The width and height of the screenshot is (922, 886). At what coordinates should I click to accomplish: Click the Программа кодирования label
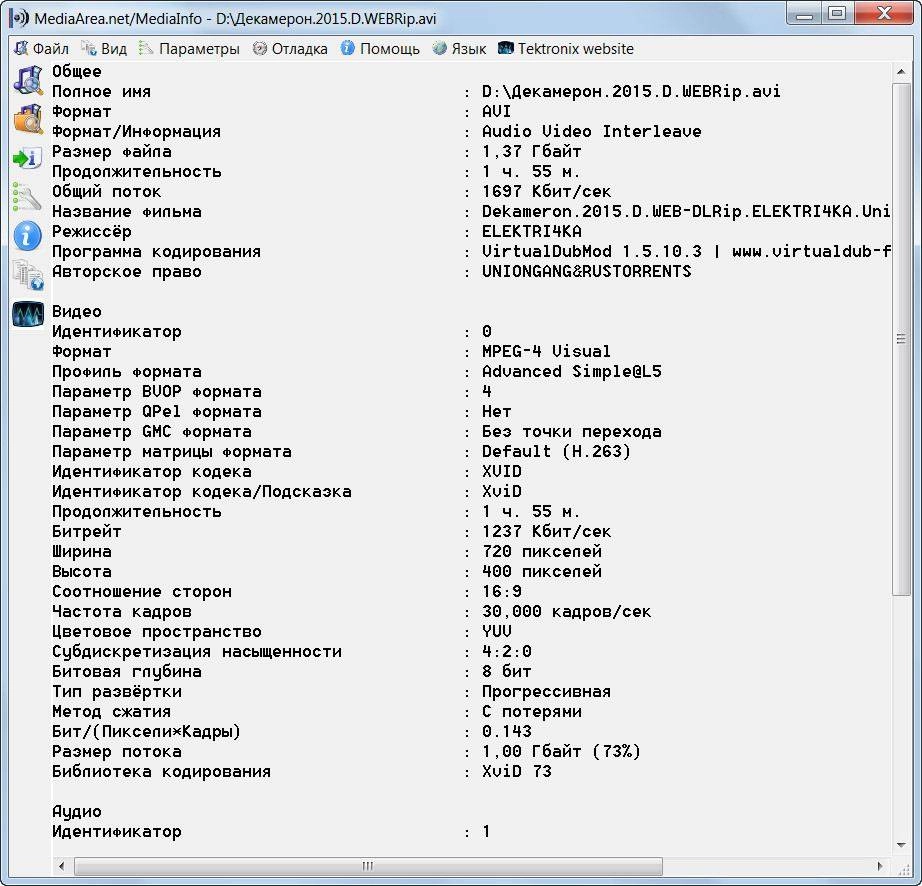pyautogui.click(x=157, y=252)
